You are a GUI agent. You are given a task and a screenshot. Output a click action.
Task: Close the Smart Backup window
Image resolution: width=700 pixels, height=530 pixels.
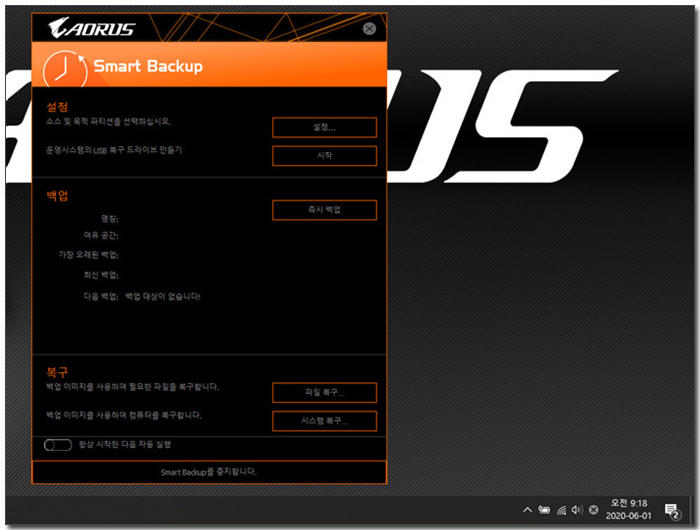click(369, 29)
